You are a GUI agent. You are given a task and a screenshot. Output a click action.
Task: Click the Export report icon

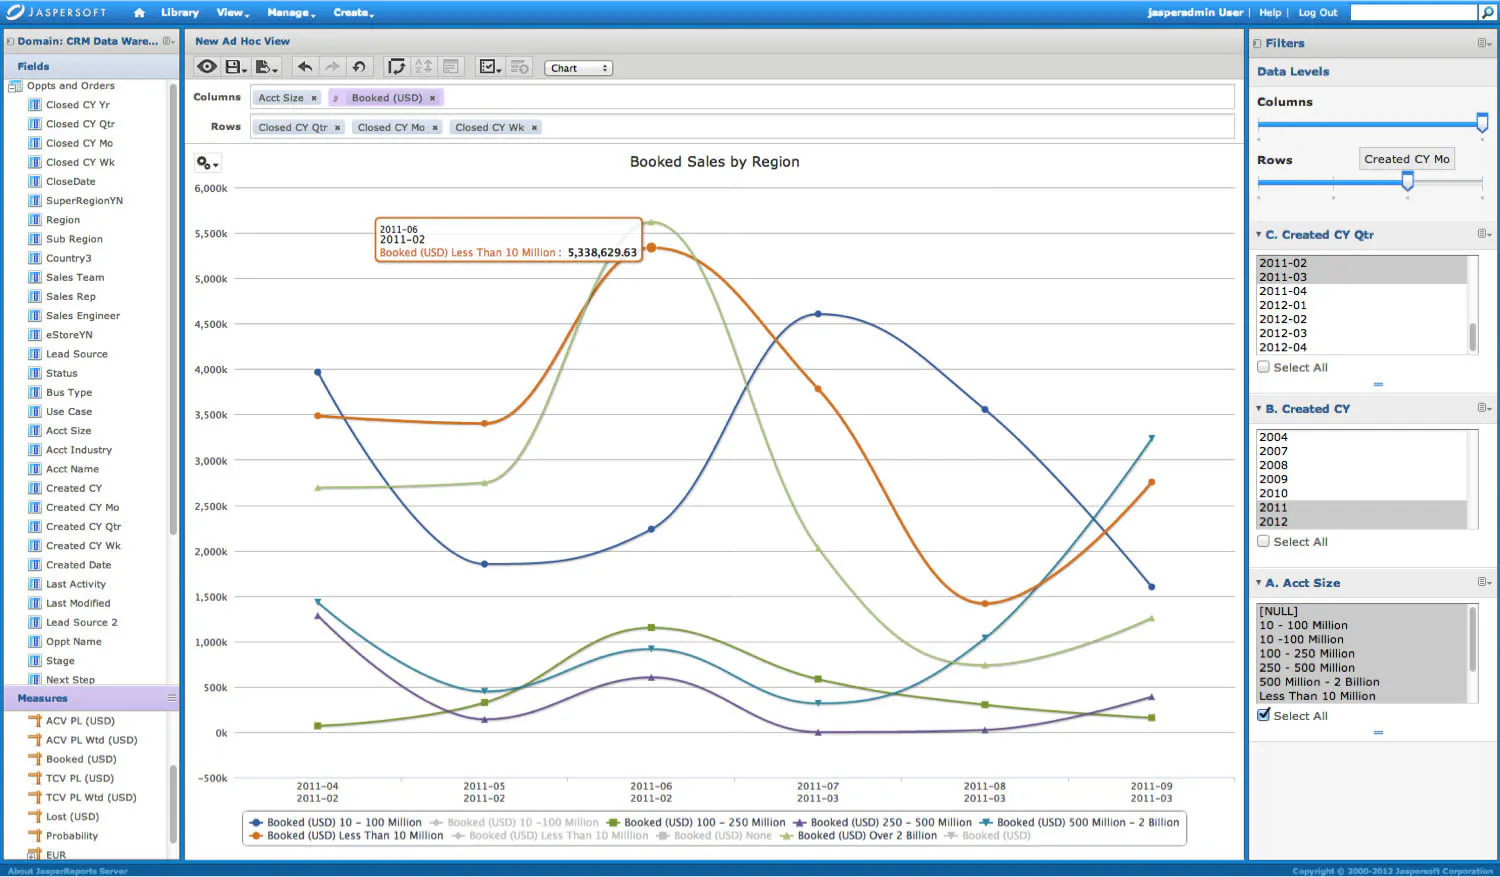[266, 67]
